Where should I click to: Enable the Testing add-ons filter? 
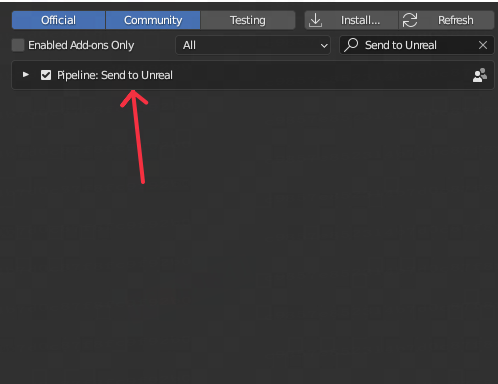tap(248, 20)
